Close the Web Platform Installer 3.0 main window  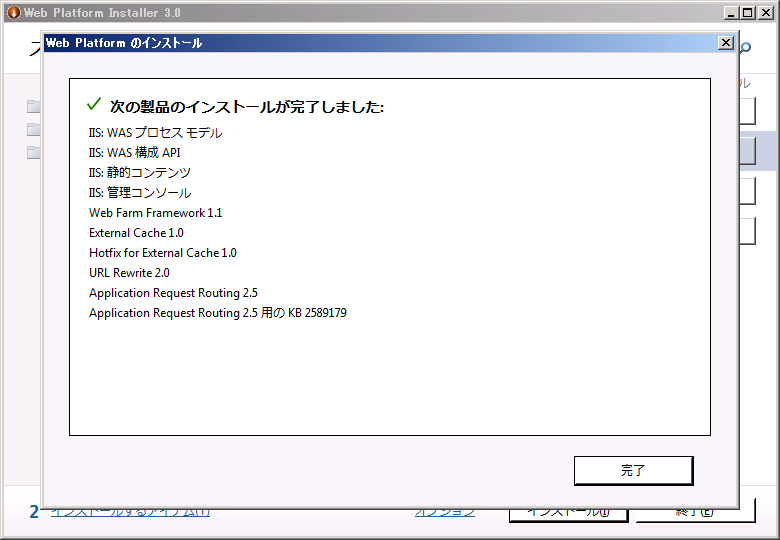(x=765, y=13)
